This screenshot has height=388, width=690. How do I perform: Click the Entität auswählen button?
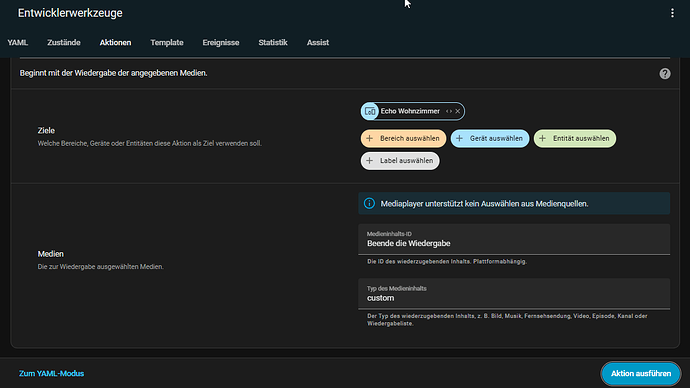pos(575,139)
